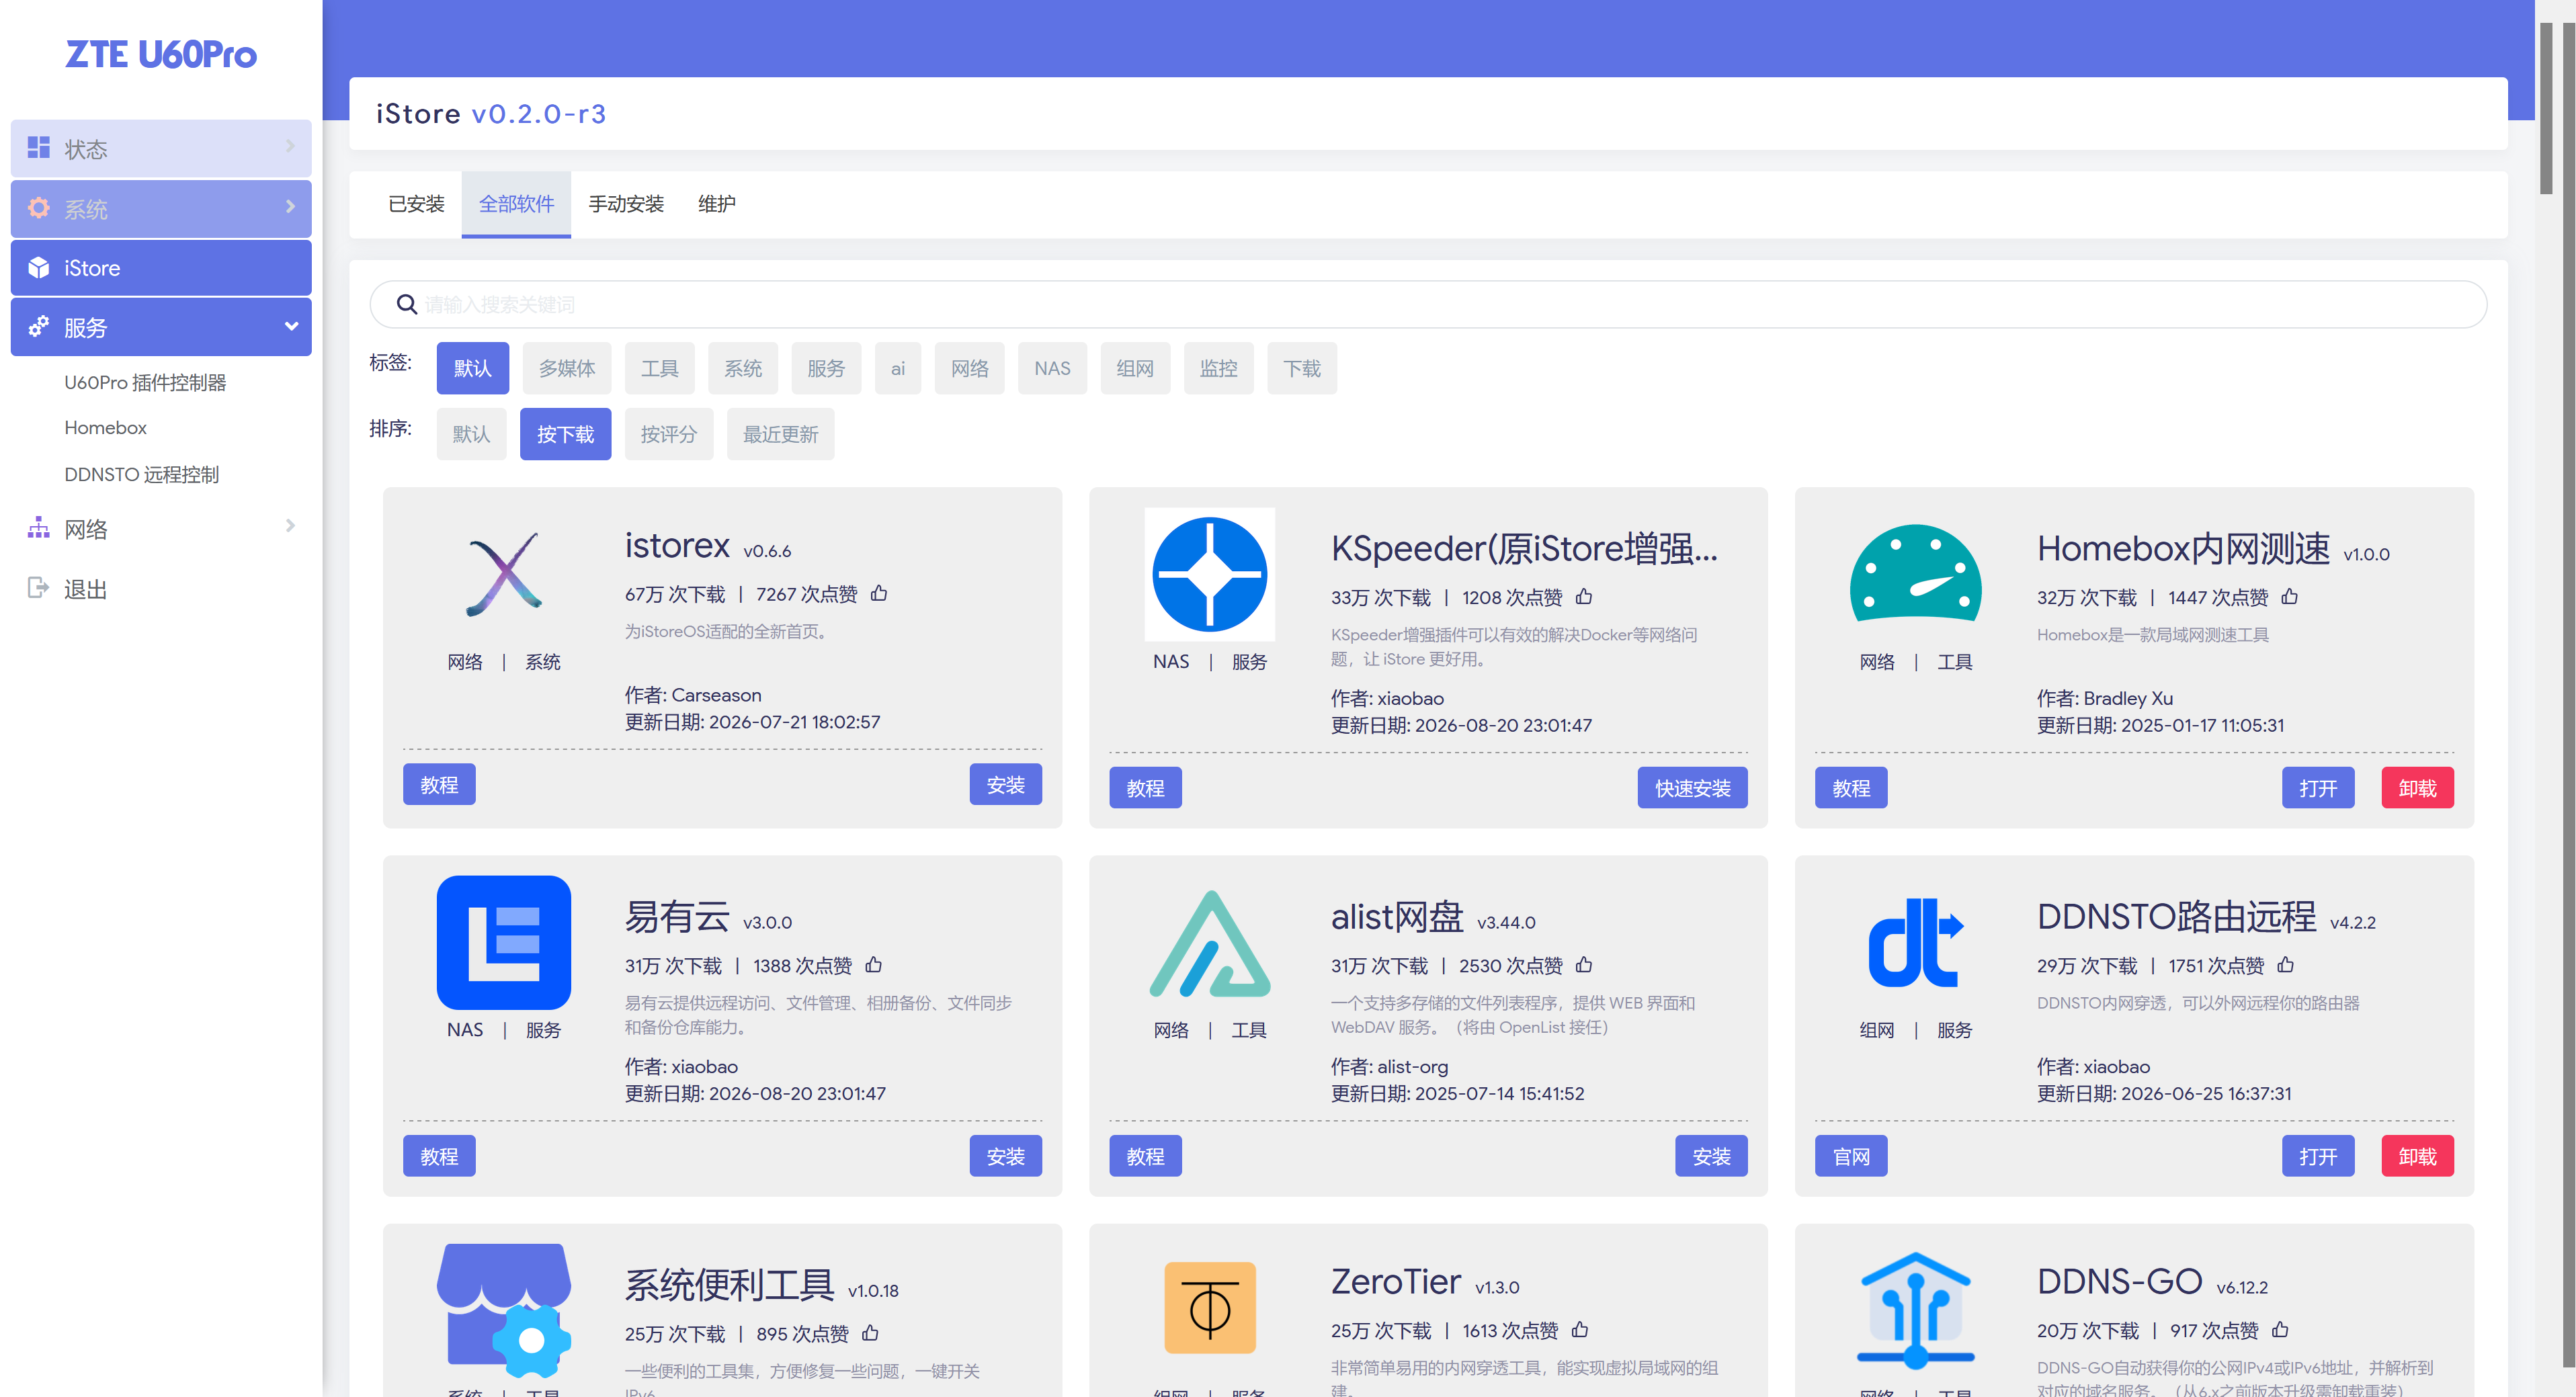The height and width of the screenshot is (1397, 2576).
Task: Click the KSpeeder blue compass logo
Action: tap(1209, 574)
